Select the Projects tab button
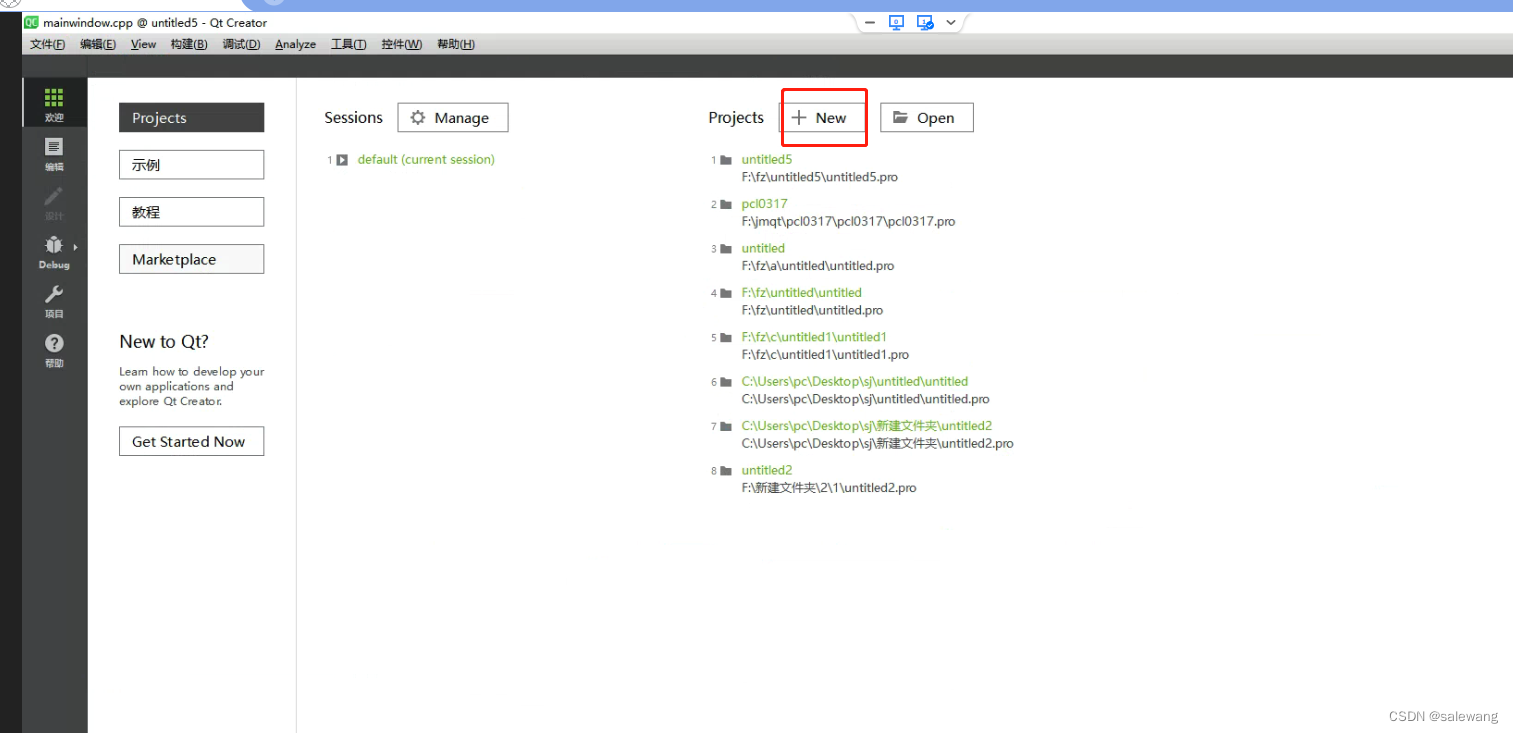1513x733 pixels. tap(191, 118)
